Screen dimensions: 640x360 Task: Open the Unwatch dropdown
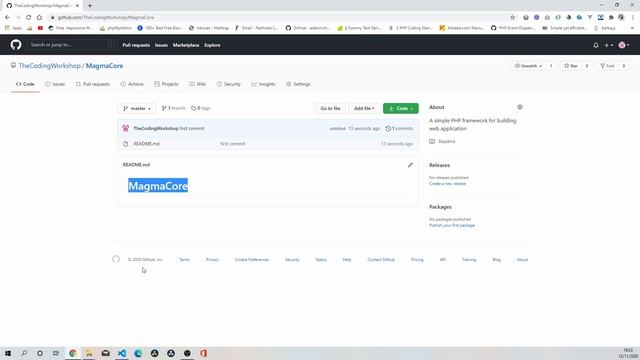[529, 66]
